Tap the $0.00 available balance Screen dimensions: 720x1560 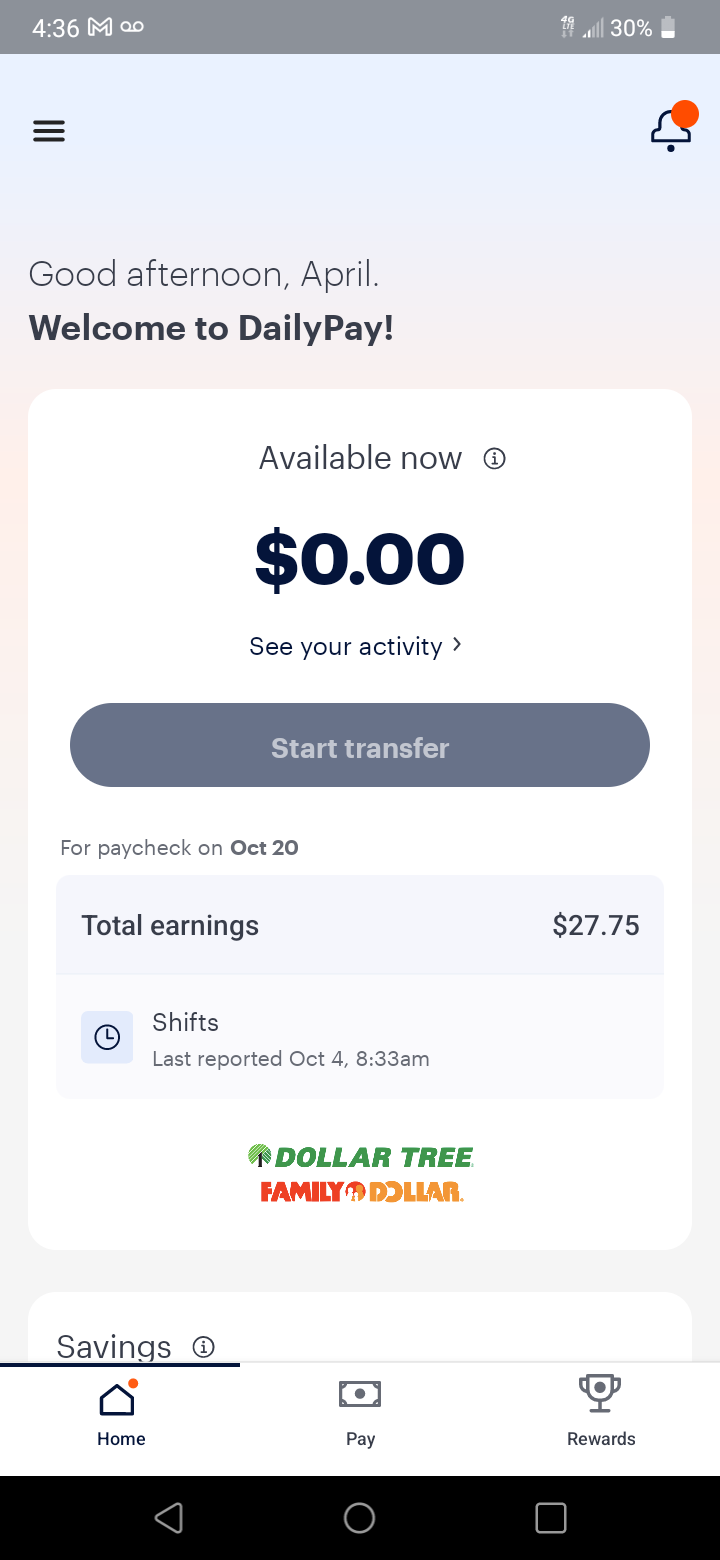pos(360,558)
